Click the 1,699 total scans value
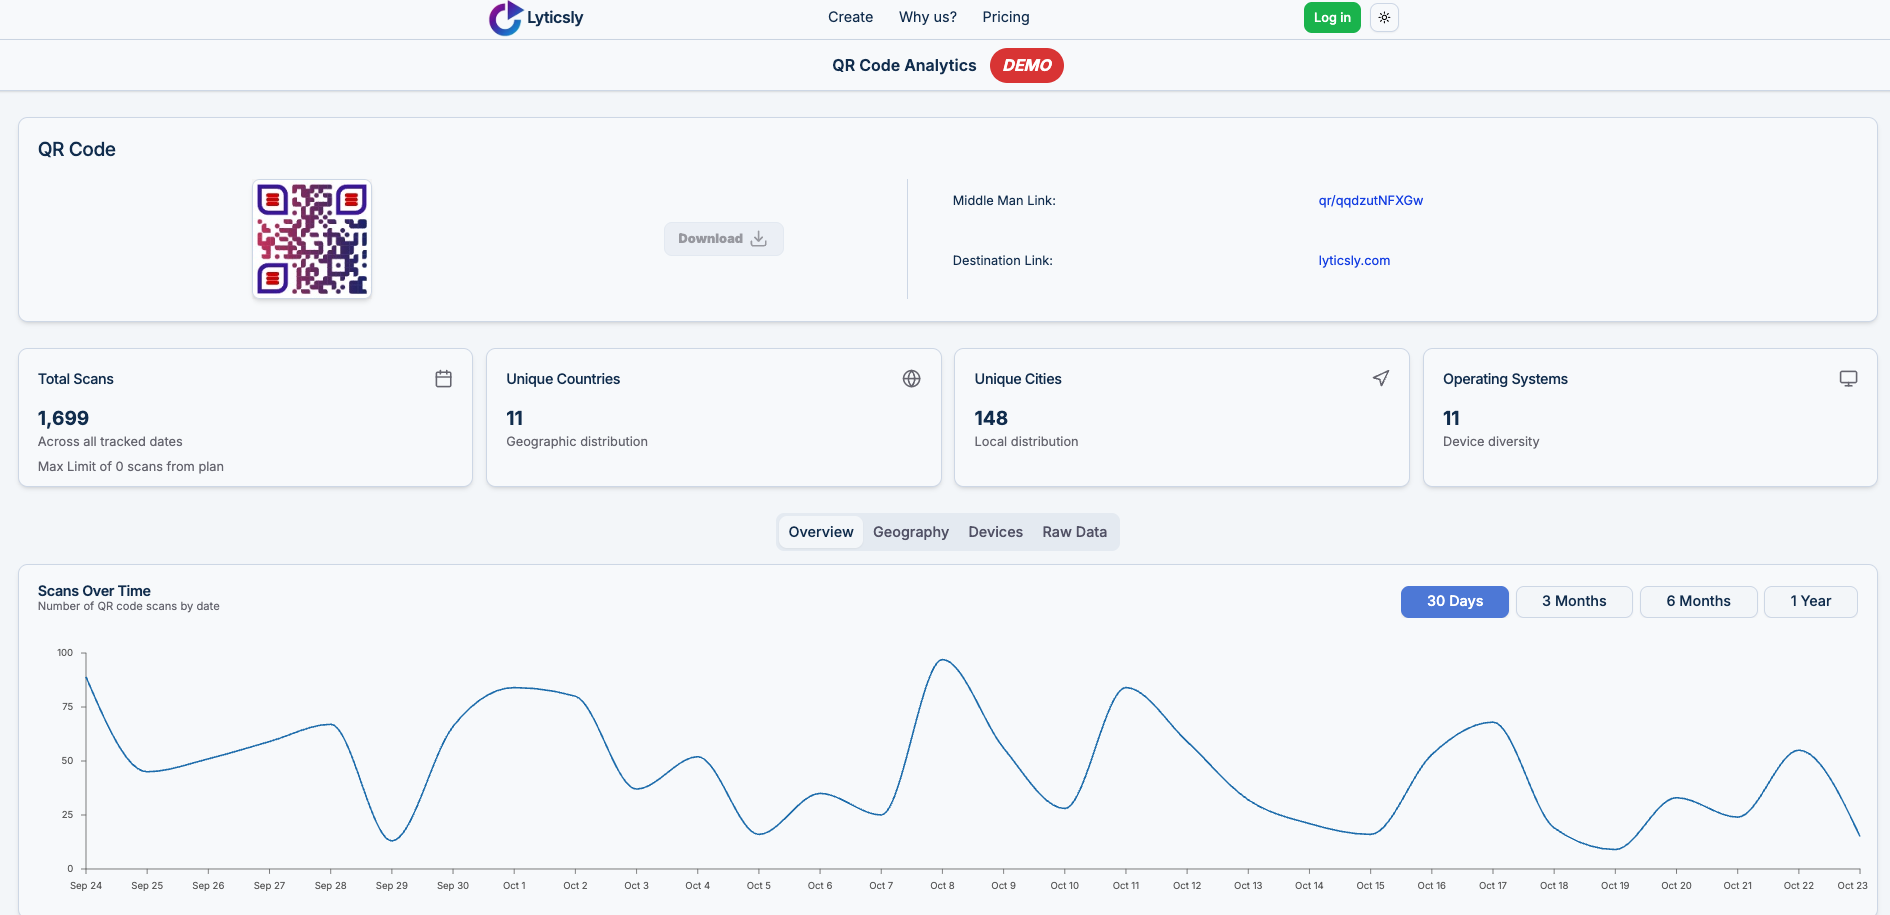 coord(63,418)
